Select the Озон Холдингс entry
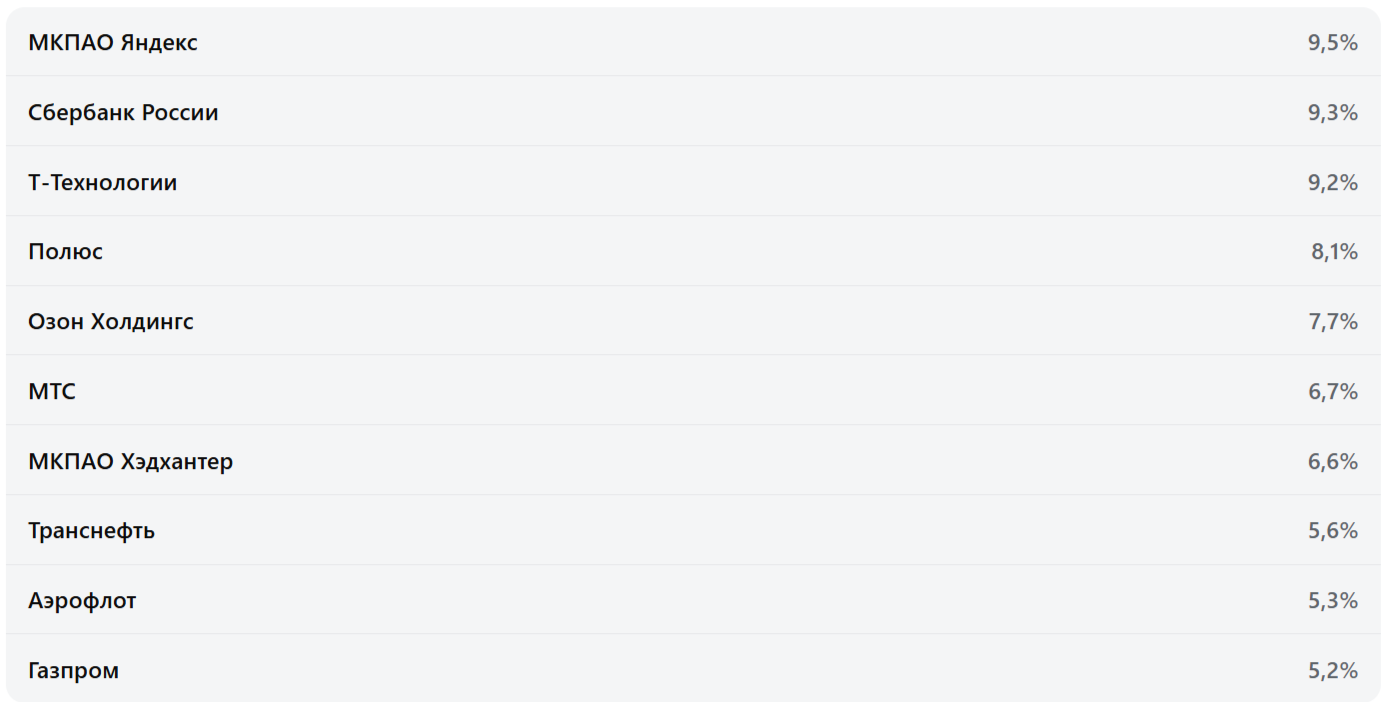Screen dimensions: 1383x702 click(x=111, y=322)
